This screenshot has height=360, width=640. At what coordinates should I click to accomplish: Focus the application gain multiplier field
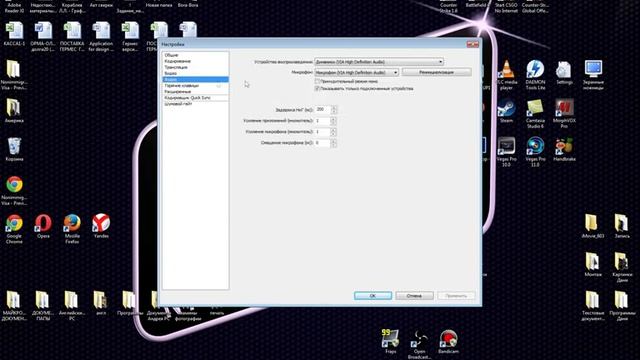tap(322, 121)
